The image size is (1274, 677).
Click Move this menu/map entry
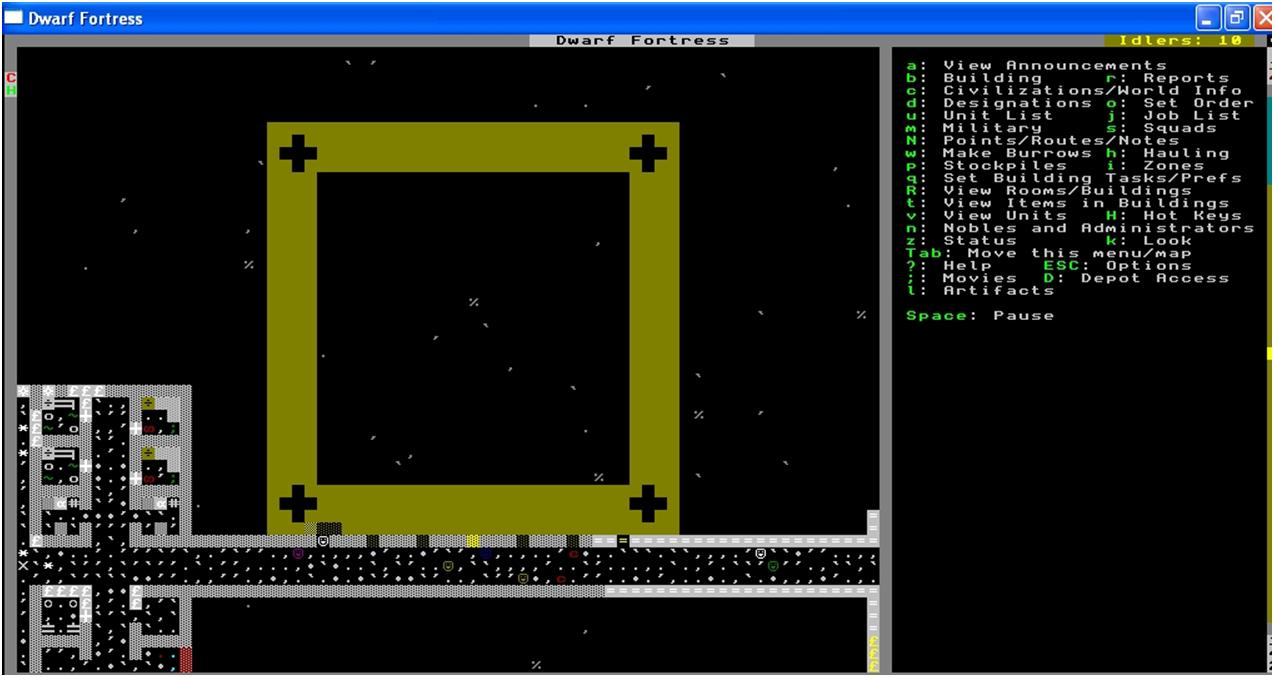1049,253
